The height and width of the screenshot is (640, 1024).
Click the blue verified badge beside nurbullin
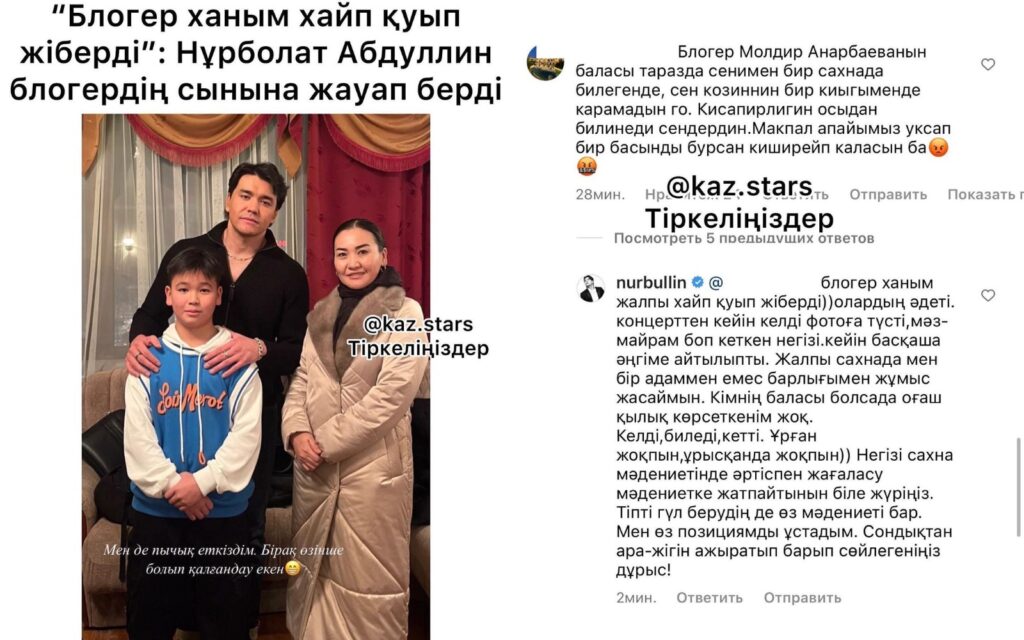click(697, 282)
